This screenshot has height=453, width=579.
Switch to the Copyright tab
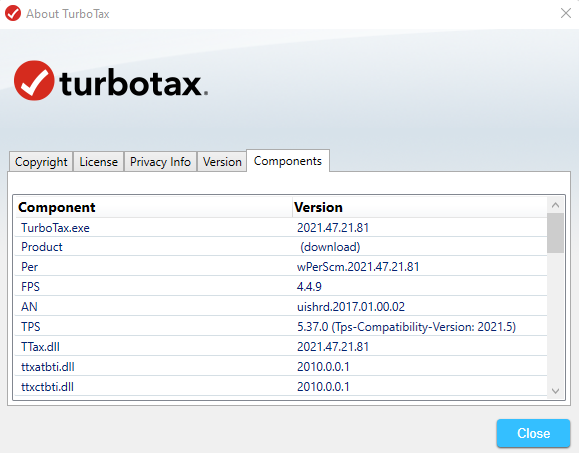pos(41,162)
